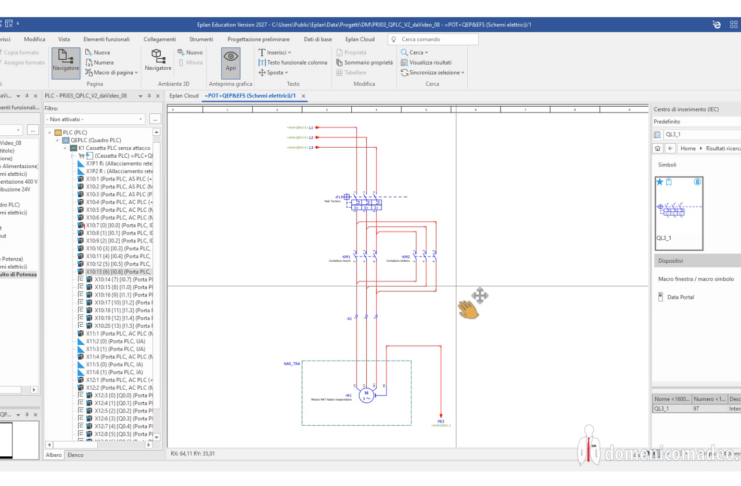Click Visualizza risultati
The image size is (741, 486).
(426, 62)
